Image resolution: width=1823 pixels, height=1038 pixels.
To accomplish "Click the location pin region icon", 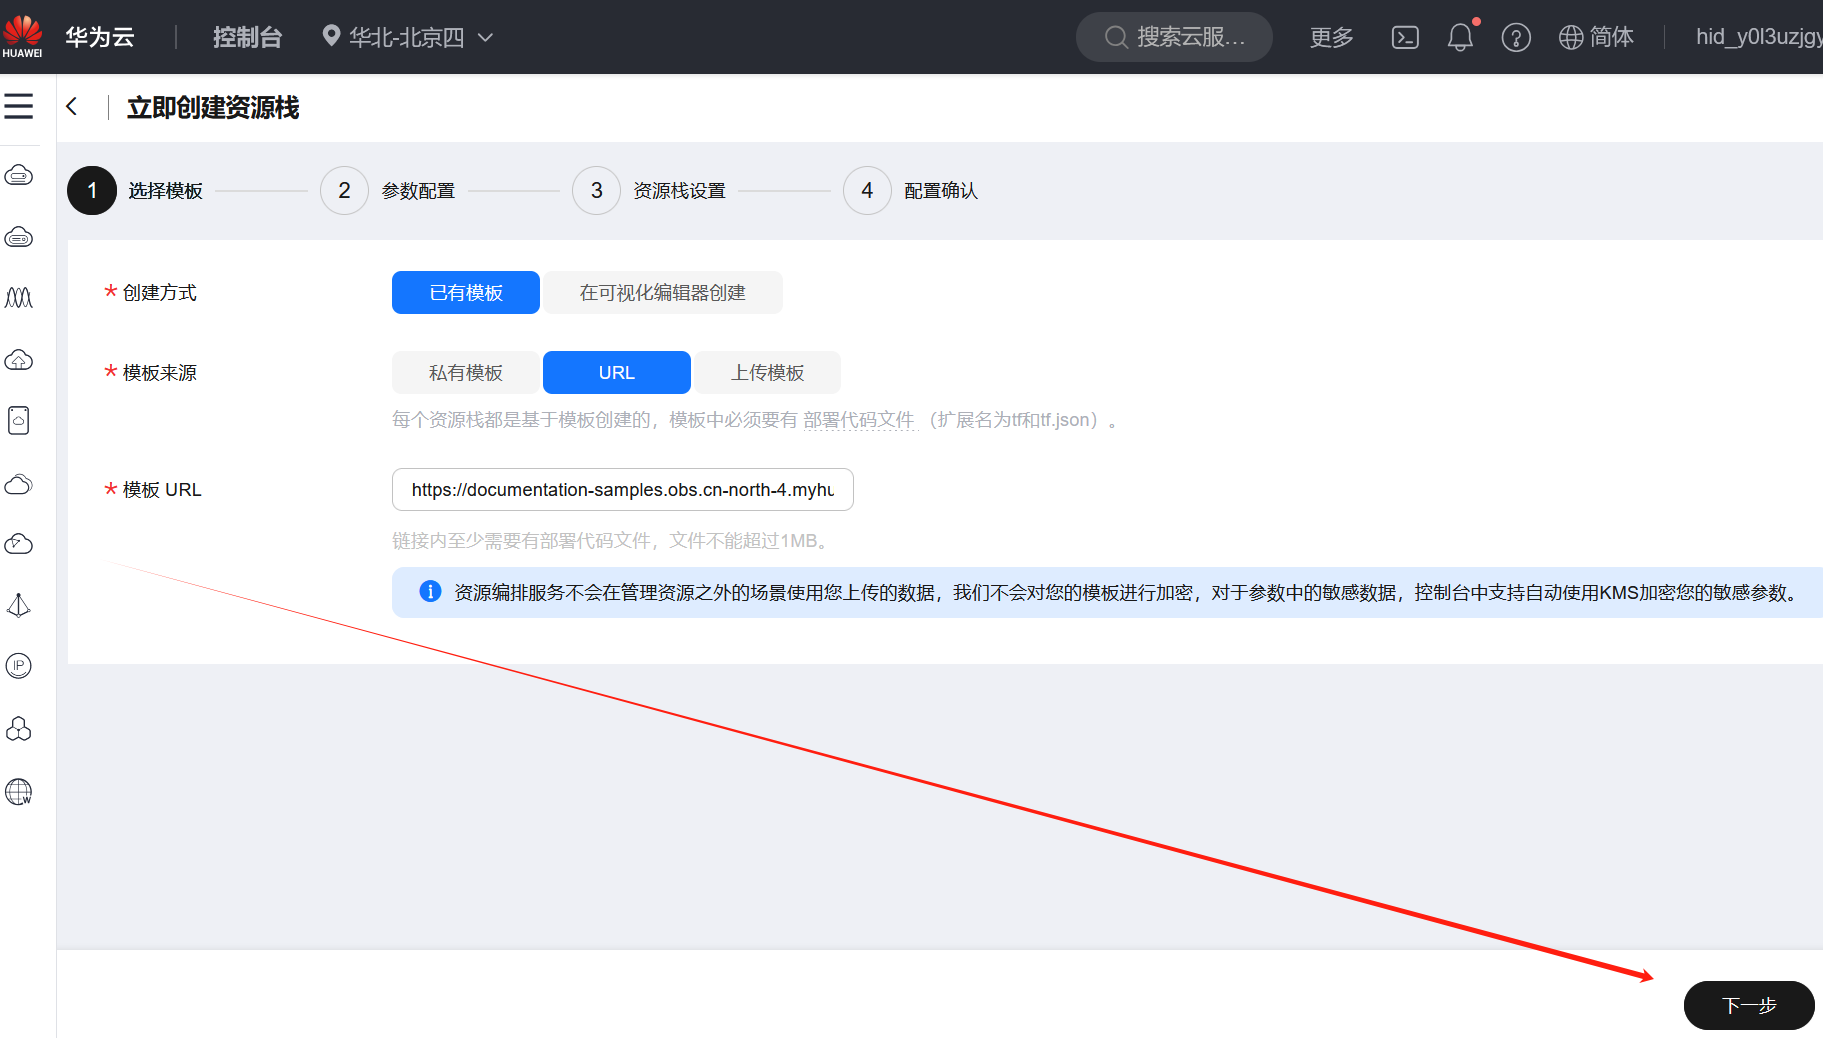I will (331, 37).
